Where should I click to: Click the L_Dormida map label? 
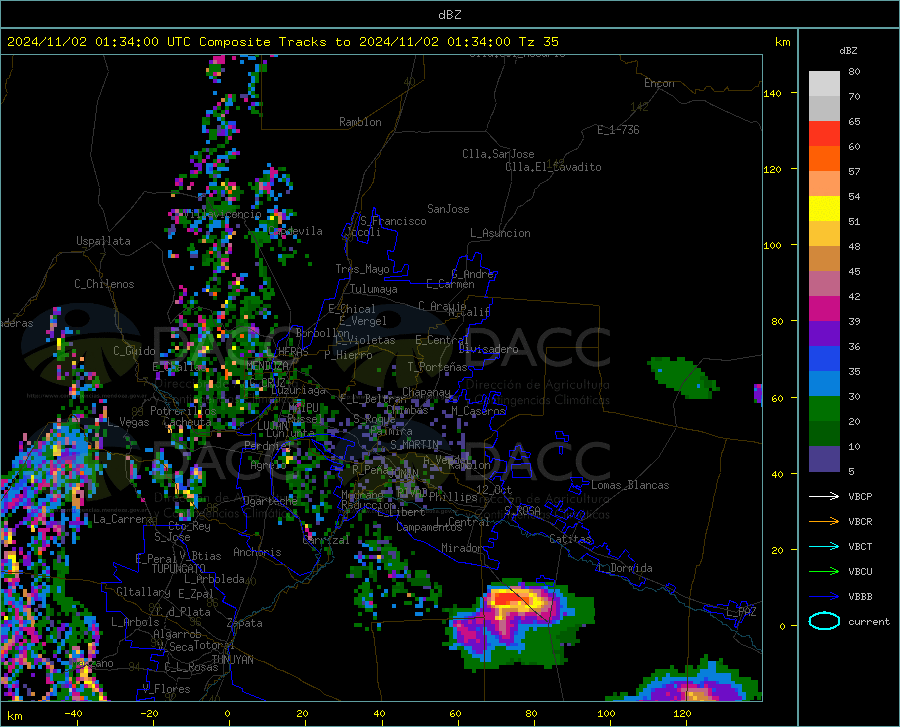[624, 568]
